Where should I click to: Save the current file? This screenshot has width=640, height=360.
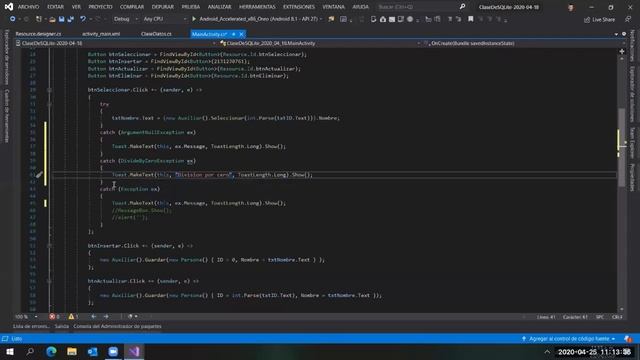click(61, 19)
